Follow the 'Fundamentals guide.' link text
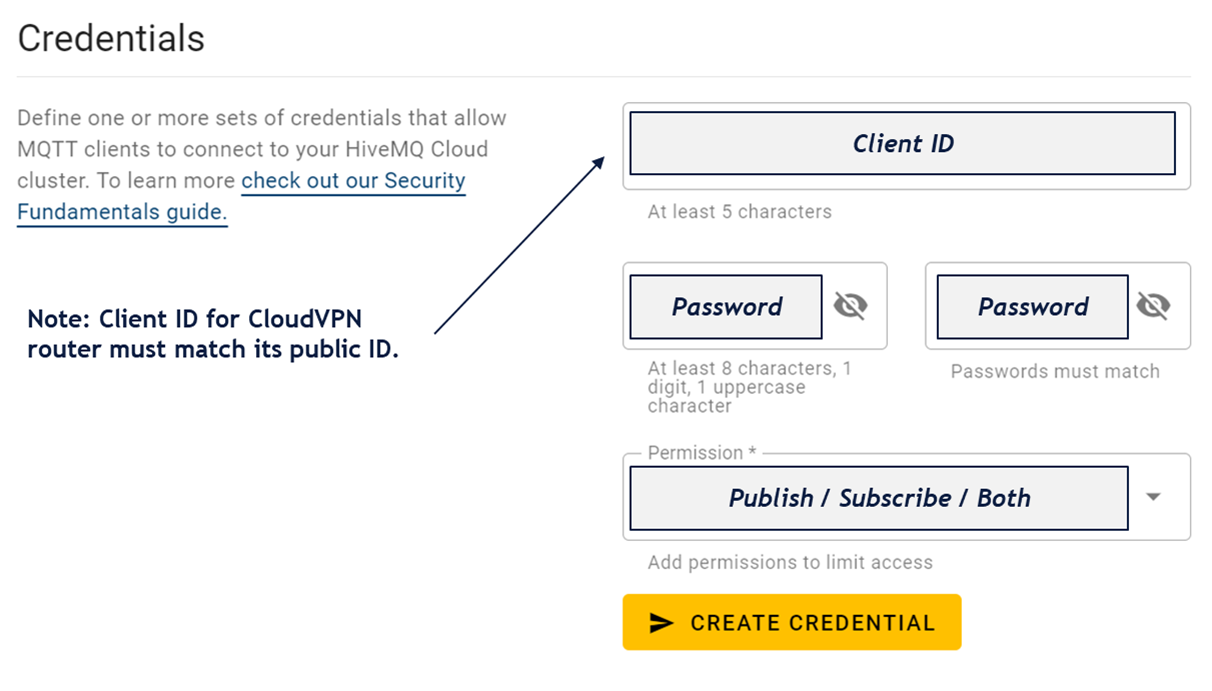 coord(123,212)
